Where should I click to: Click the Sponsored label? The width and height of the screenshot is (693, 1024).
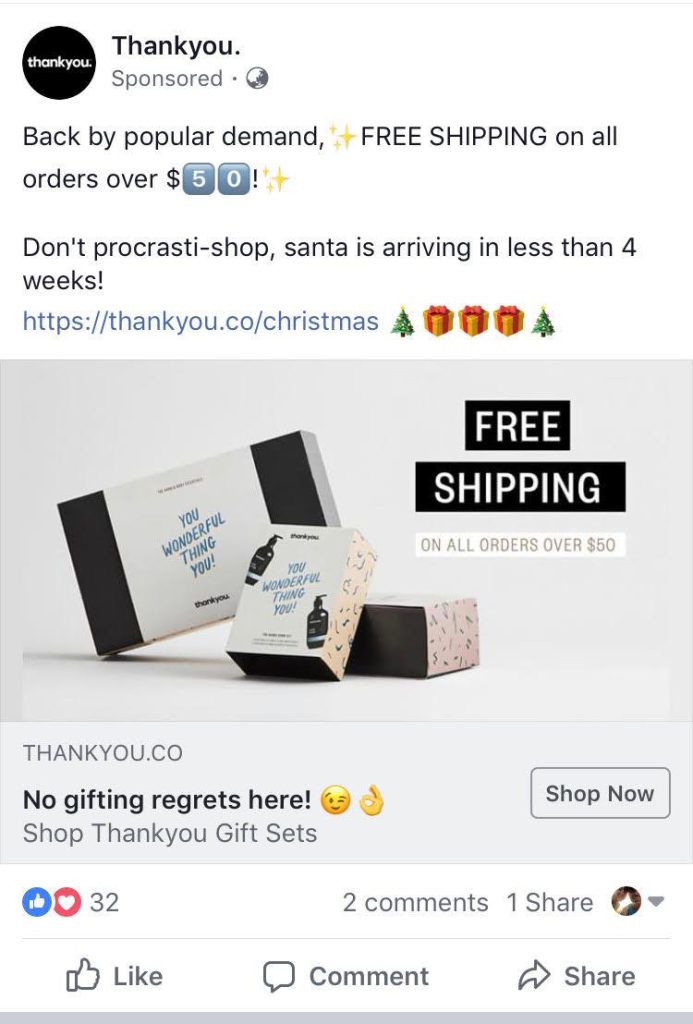pyautogui.click(x=167, y=78)
